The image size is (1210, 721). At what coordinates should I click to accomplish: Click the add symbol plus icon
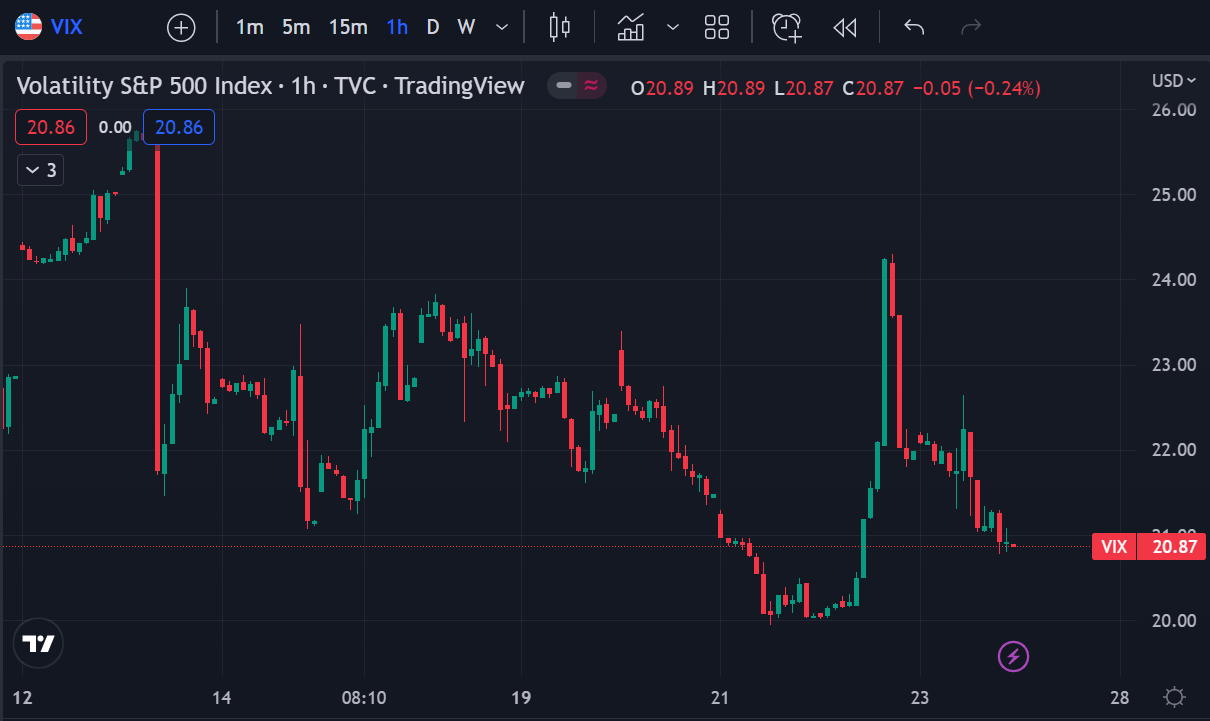coord(181,27)
